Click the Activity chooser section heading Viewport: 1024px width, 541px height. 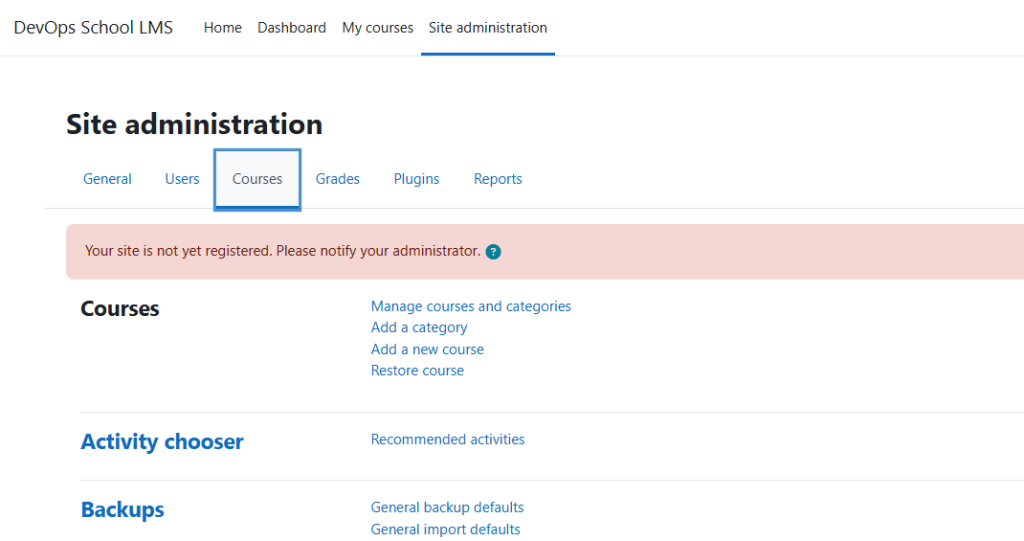pos(162,442)
